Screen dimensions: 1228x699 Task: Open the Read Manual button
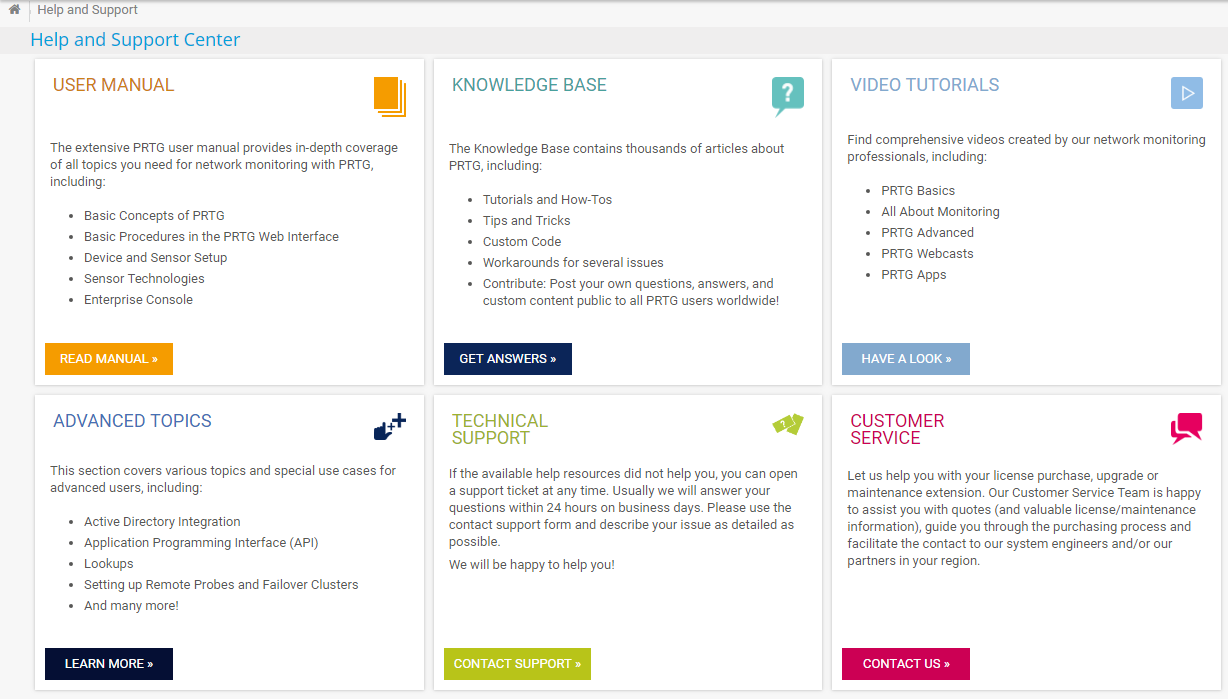coord(109,359)
